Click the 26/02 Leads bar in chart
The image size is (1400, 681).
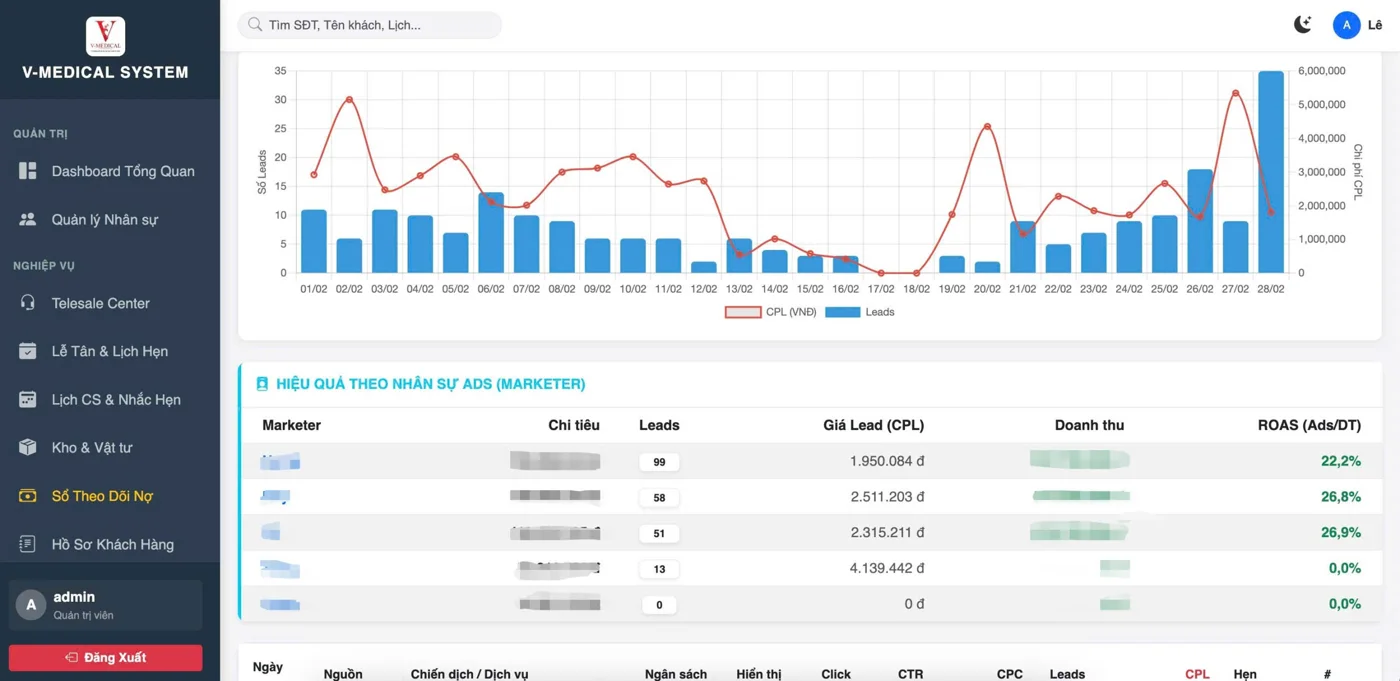click(1200, 221)
